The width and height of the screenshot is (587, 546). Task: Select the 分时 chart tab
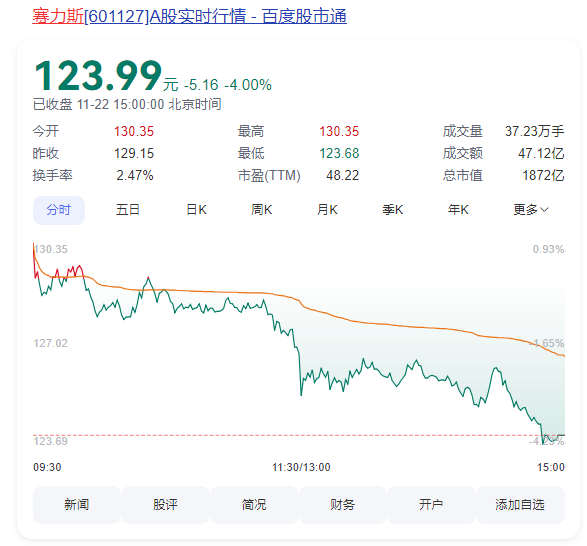pos(59,210)
